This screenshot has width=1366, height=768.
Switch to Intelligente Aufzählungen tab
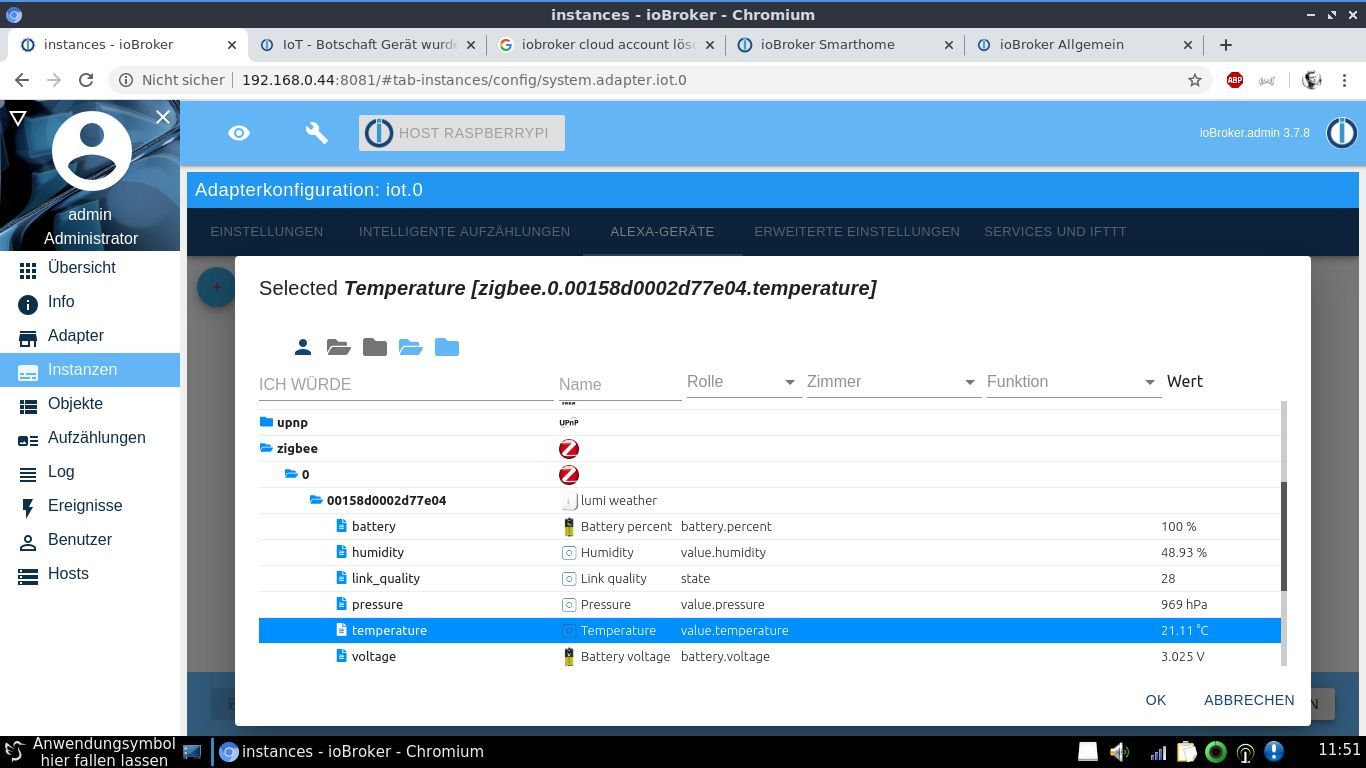click(464, 231)
